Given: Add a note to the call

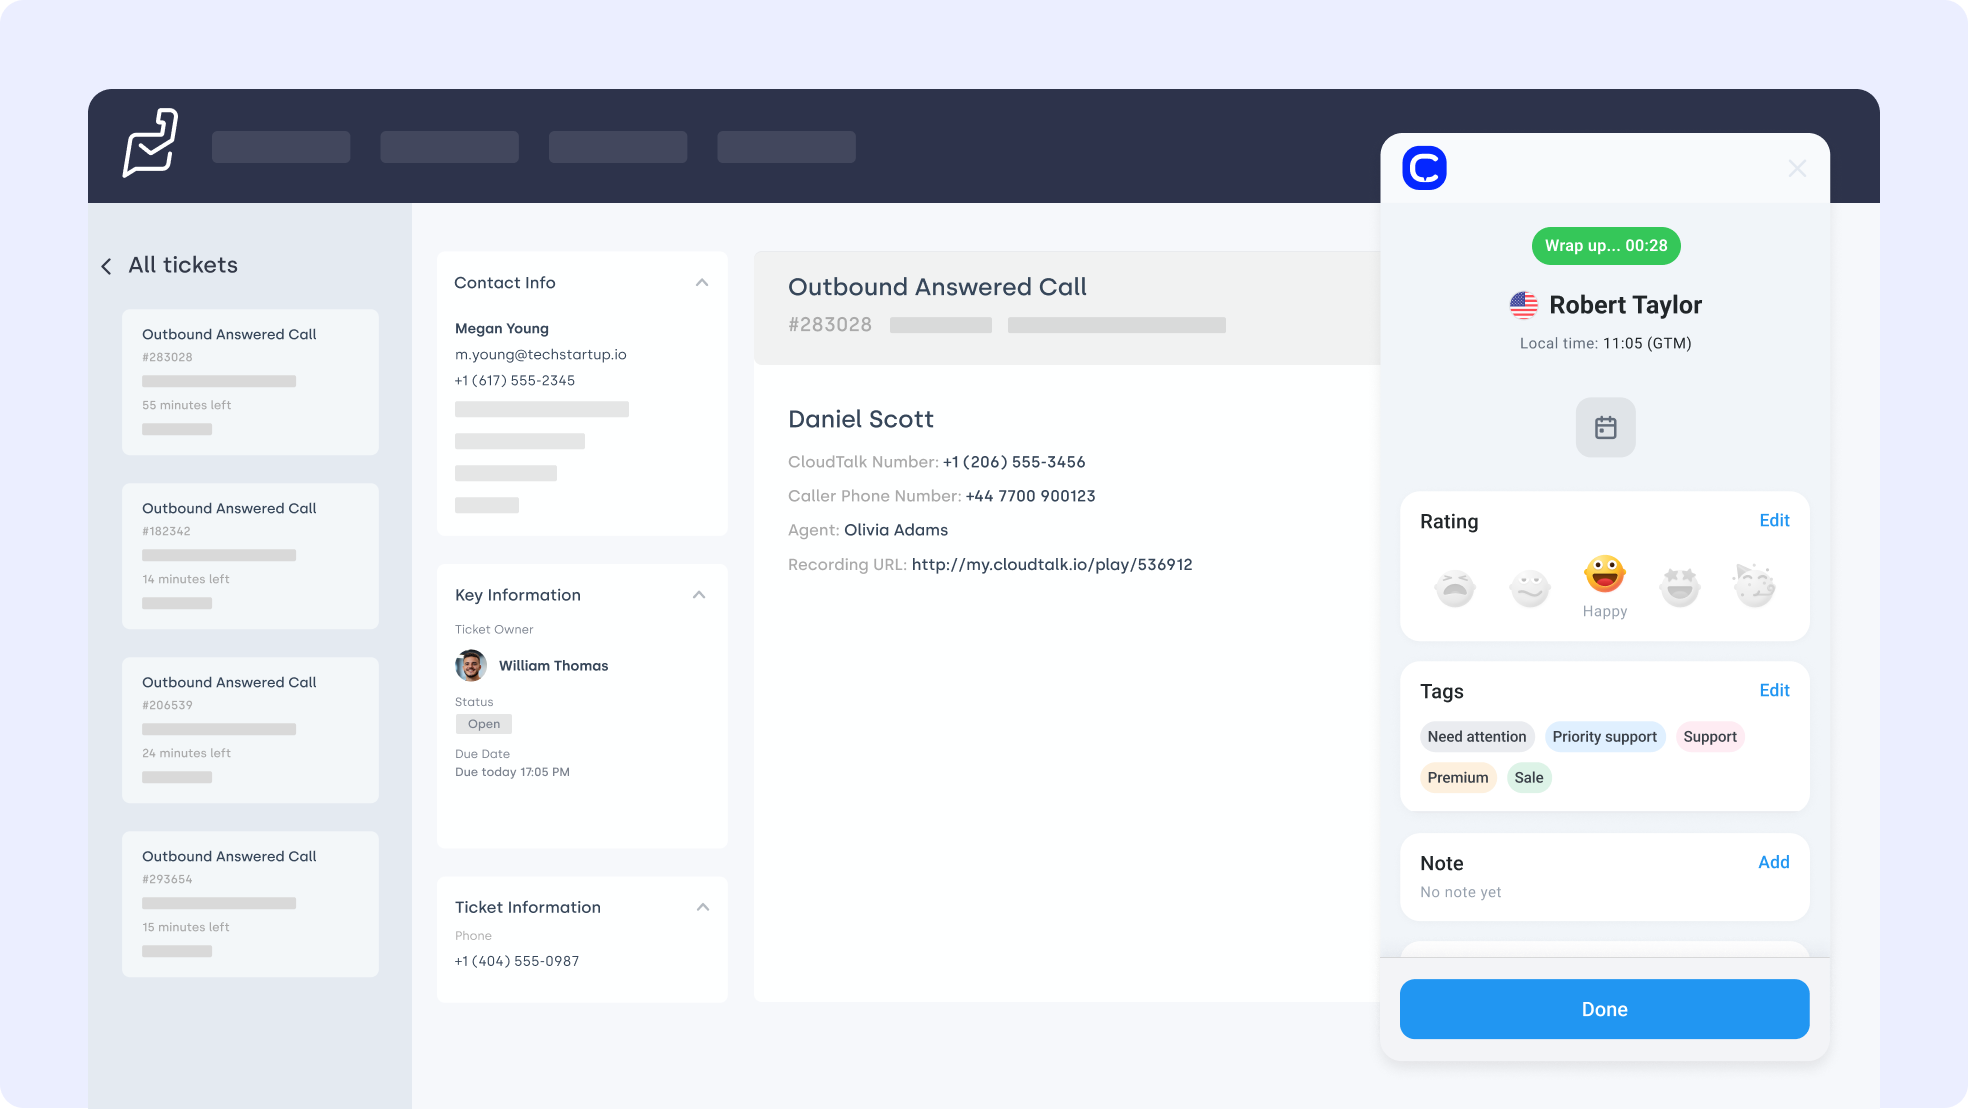Looking at the screenshot, I should click(x=1773, y=862).
